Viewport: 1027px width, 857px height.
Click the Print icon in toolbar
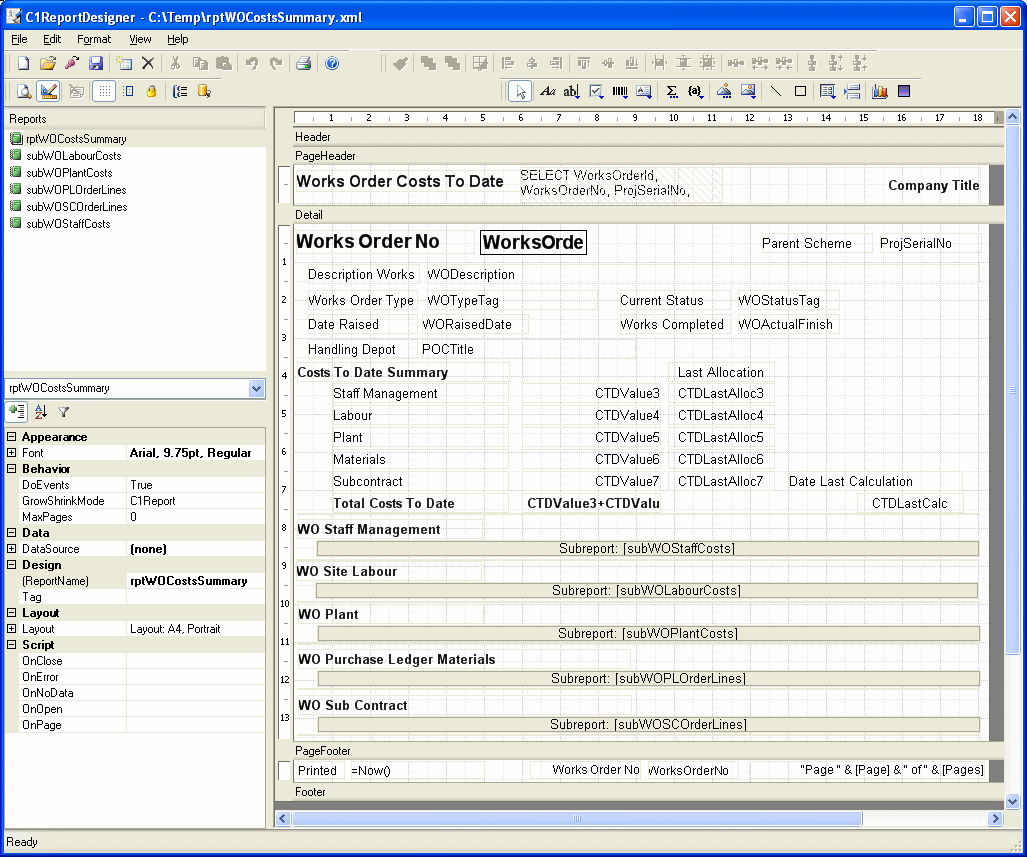pos(303,63)
